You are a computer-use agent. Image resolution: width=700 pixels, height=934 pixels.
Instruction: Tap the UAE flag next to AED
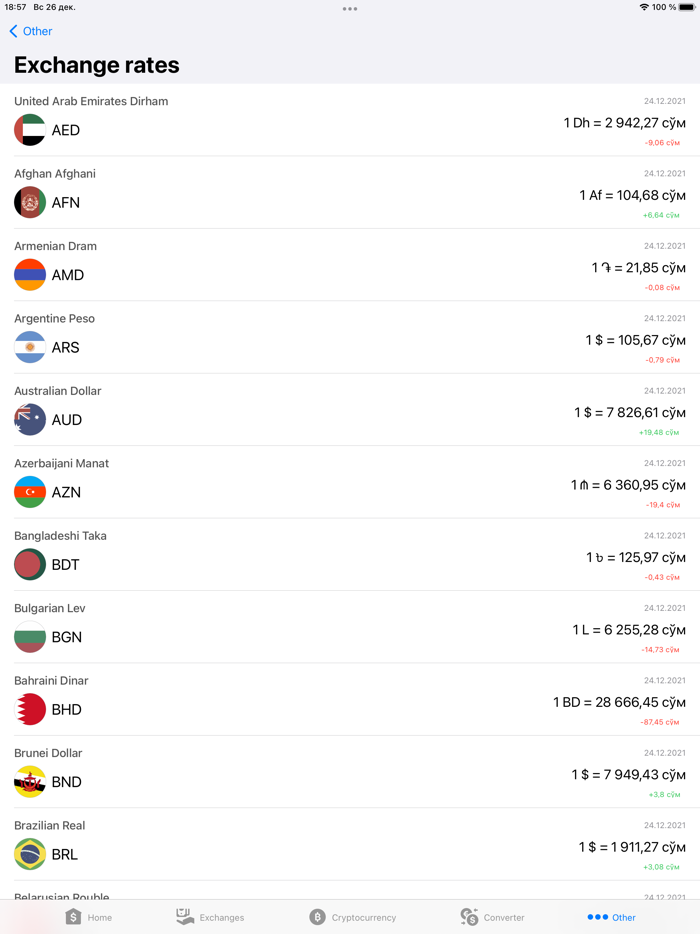click(x=29, y=130)
